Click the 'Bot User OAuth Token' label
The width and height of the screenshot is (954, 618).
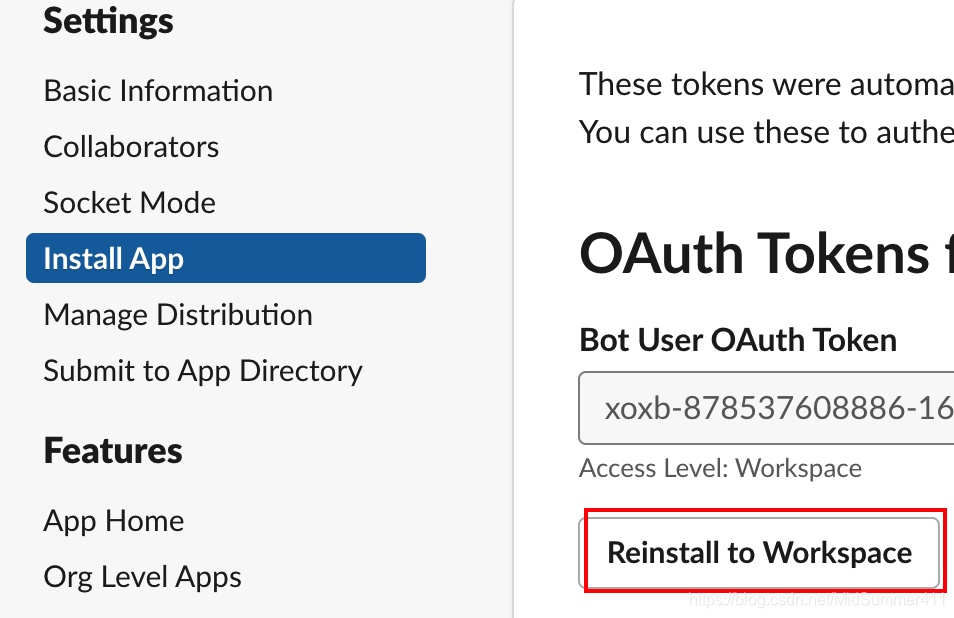[x=738, y=339]
